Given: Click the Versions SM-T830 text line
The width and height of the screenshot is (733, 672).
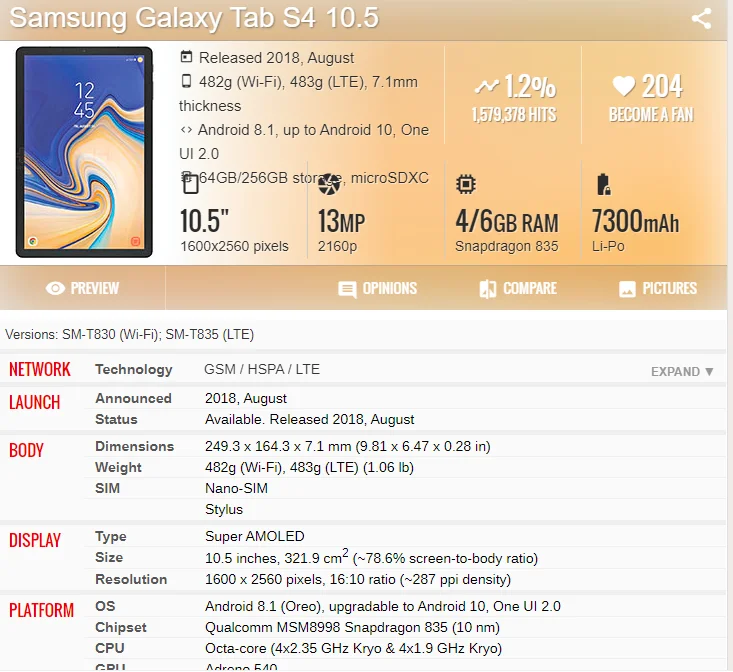Looking at the screenshot, I should click(x=129, y=335).
